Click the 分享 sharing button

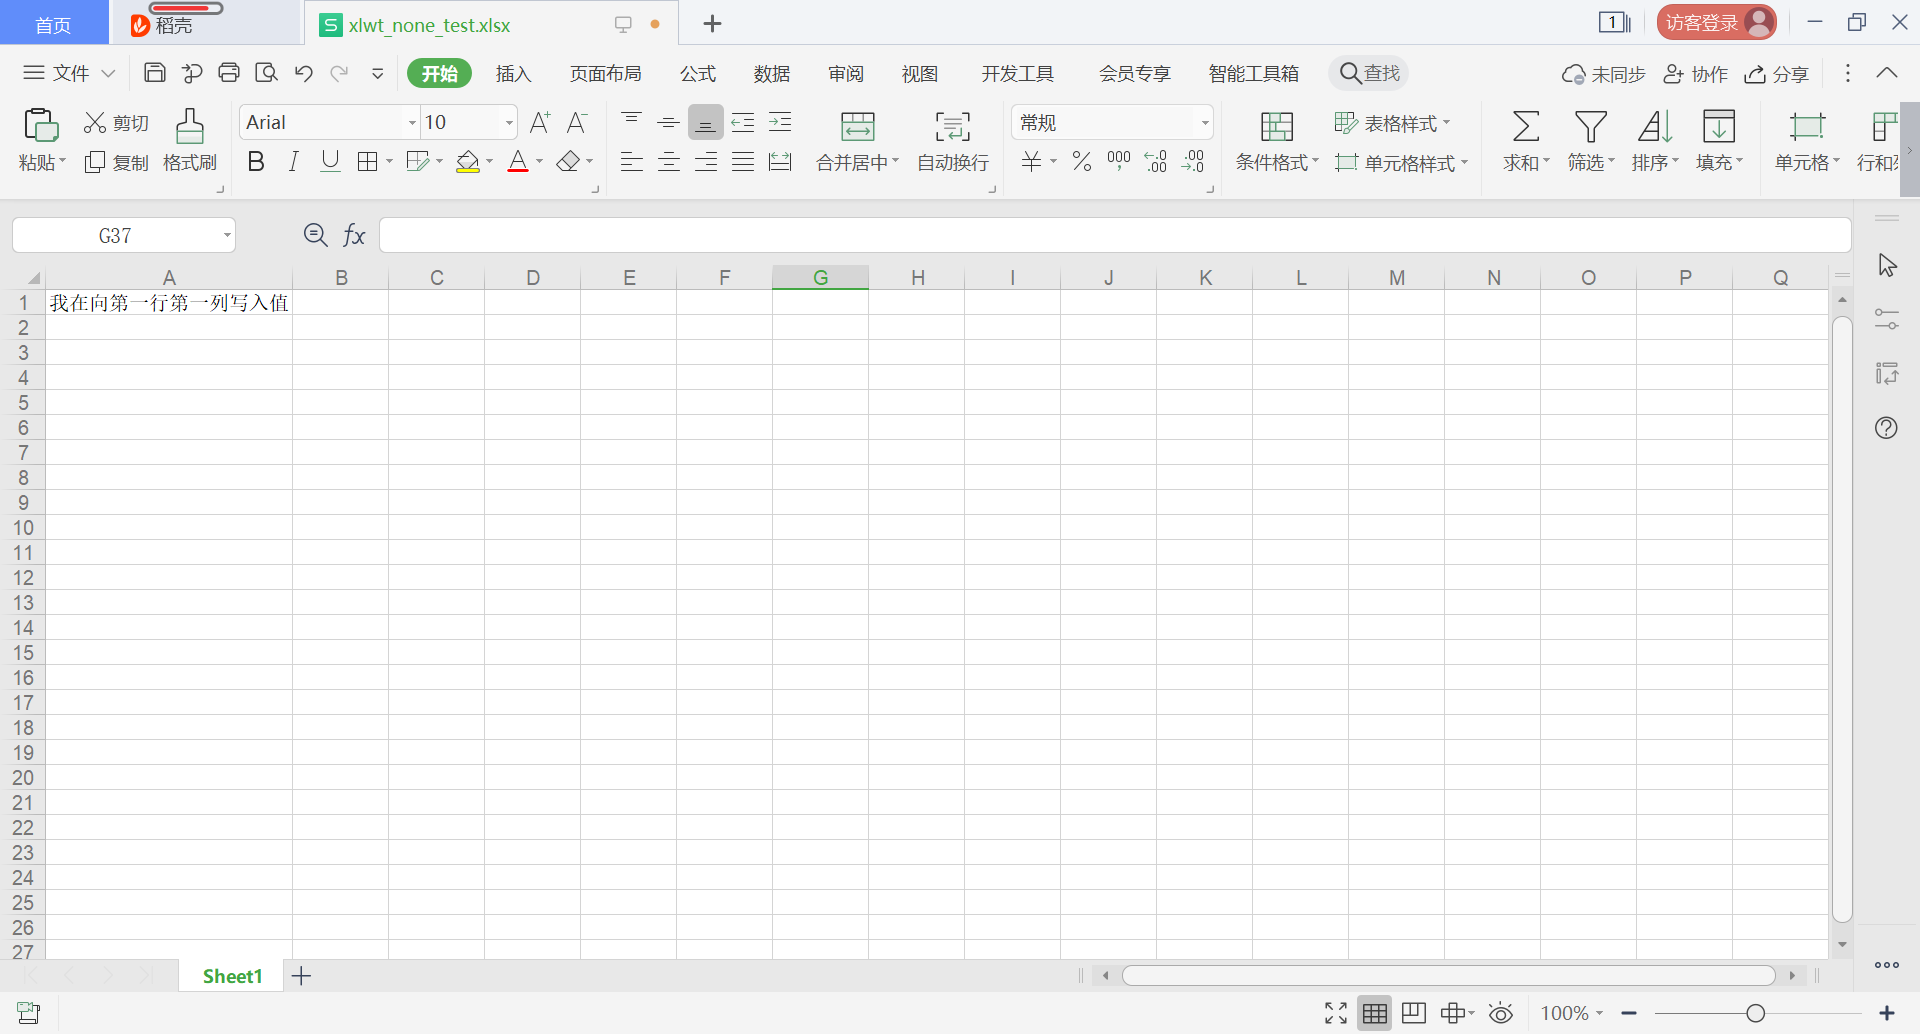[1777, 73]
